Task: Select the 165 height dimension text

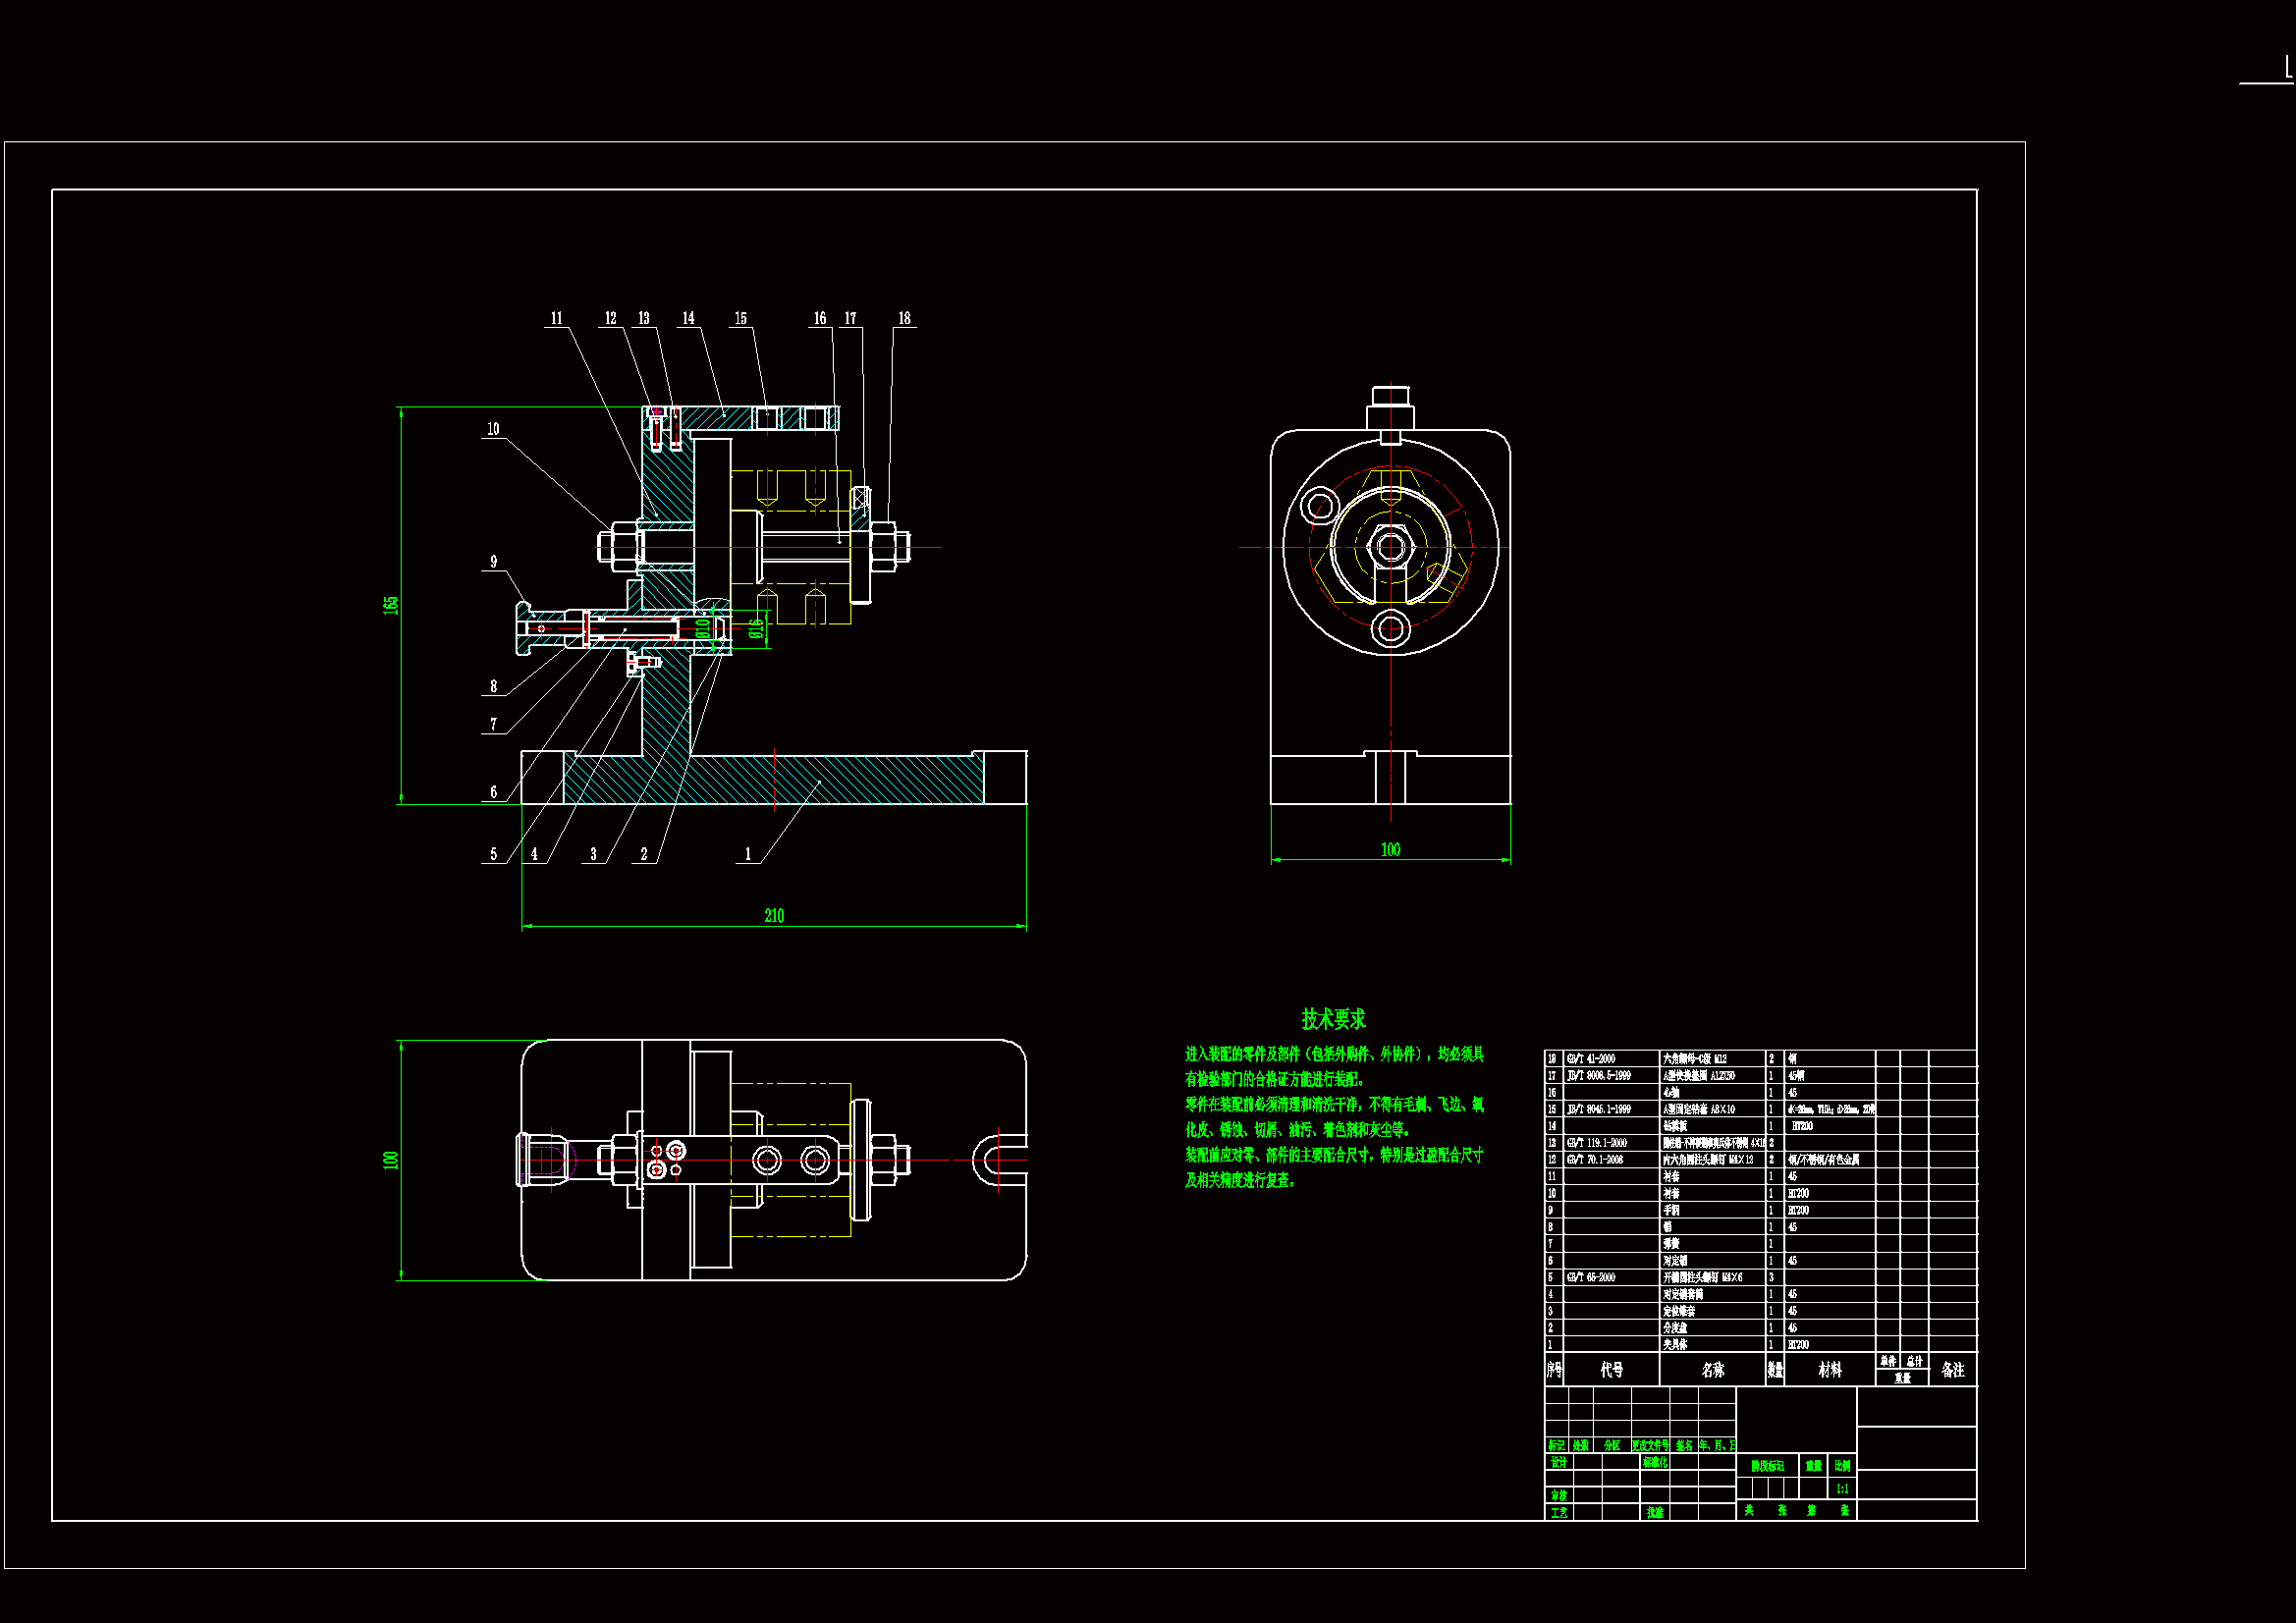Action: [391, 605]
